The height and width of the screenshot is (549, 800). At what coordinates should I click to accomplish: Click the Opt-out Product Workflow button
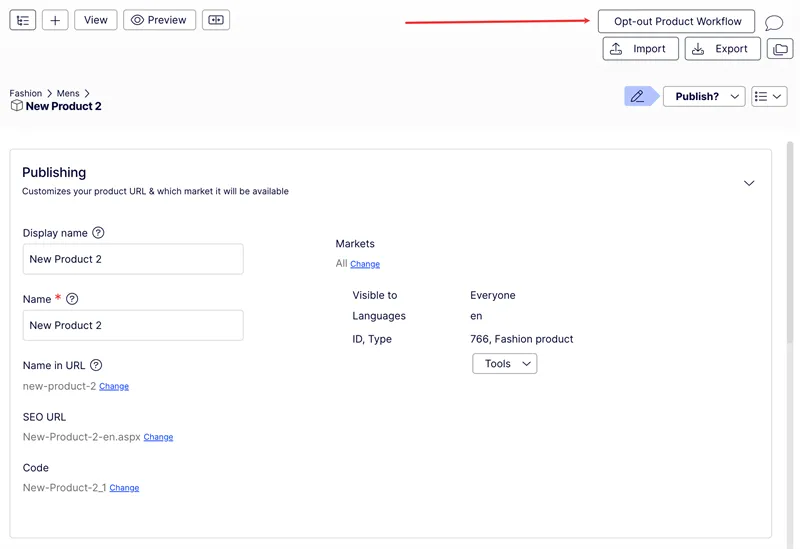676,21
